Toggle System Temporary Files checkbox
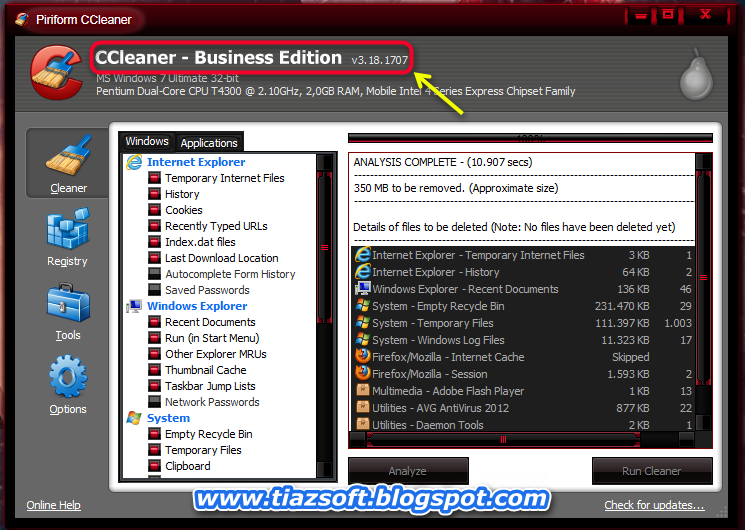 154,450
